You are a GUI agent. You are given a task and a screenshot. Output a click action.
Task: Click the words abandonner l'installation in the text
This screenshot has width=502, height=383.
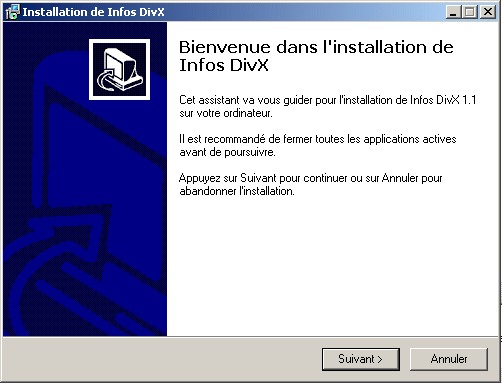(x=237, y=191)
